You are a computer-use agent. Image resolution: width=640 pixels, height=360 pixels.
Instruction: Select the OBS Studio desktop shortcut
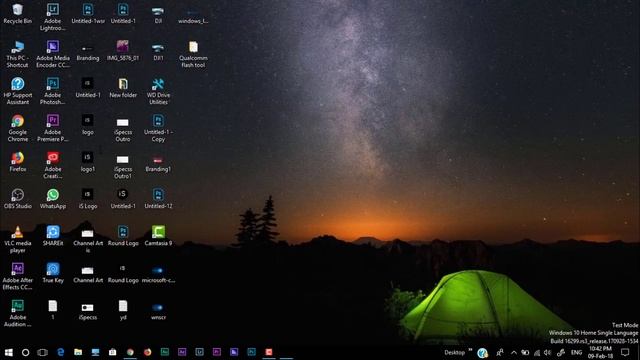pyautogui.click(x=18, y=199)
